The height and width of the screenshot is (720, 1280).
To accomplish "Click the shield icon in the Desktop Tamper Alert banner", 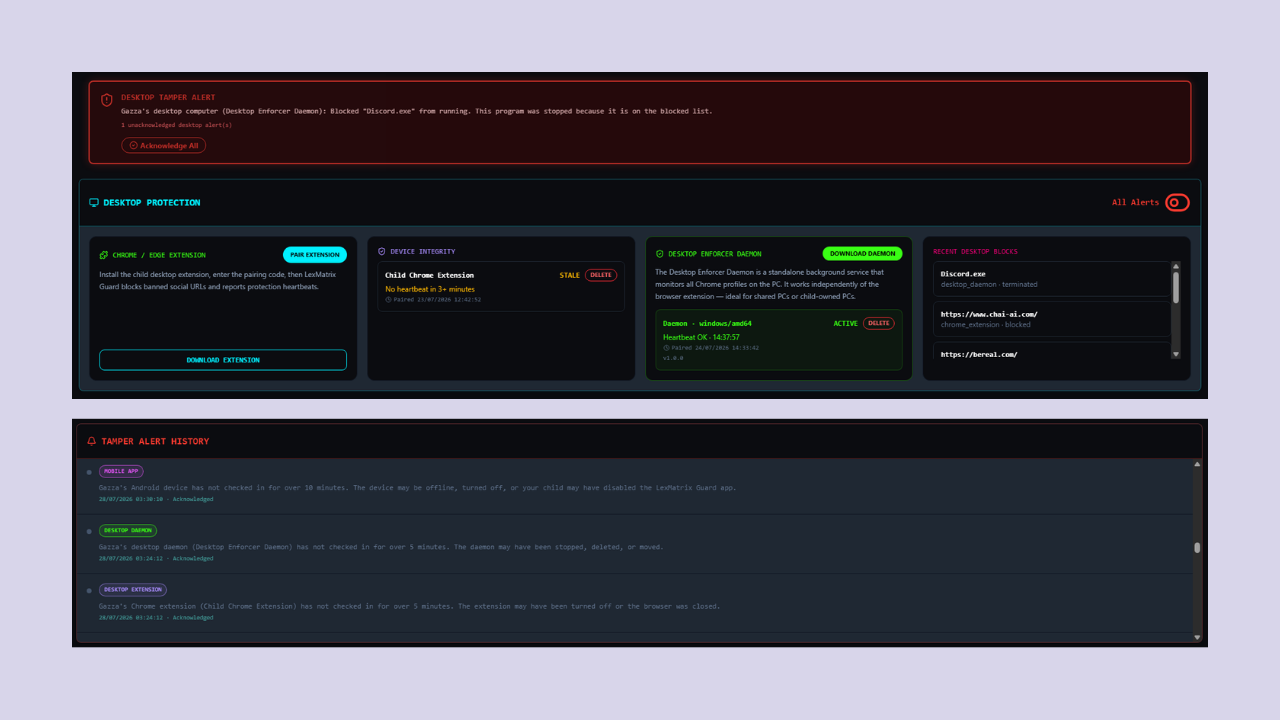I will [x=107, y=100].
